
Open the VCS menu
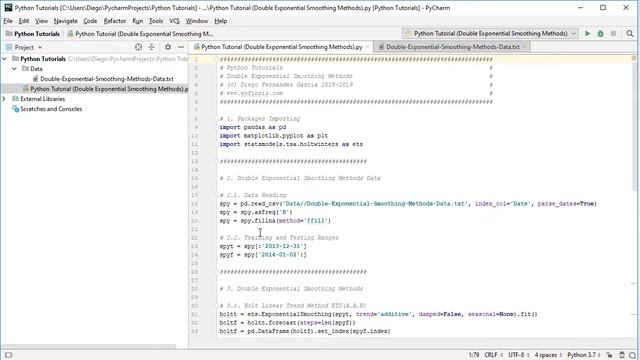coord(174,21)
